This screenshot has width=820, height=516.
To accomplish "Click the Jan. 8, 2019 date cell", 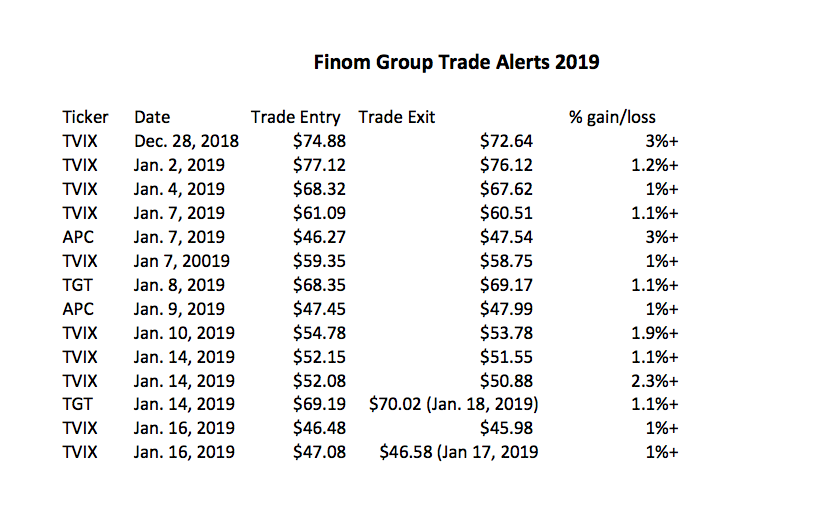I will (x=180, y=285).
